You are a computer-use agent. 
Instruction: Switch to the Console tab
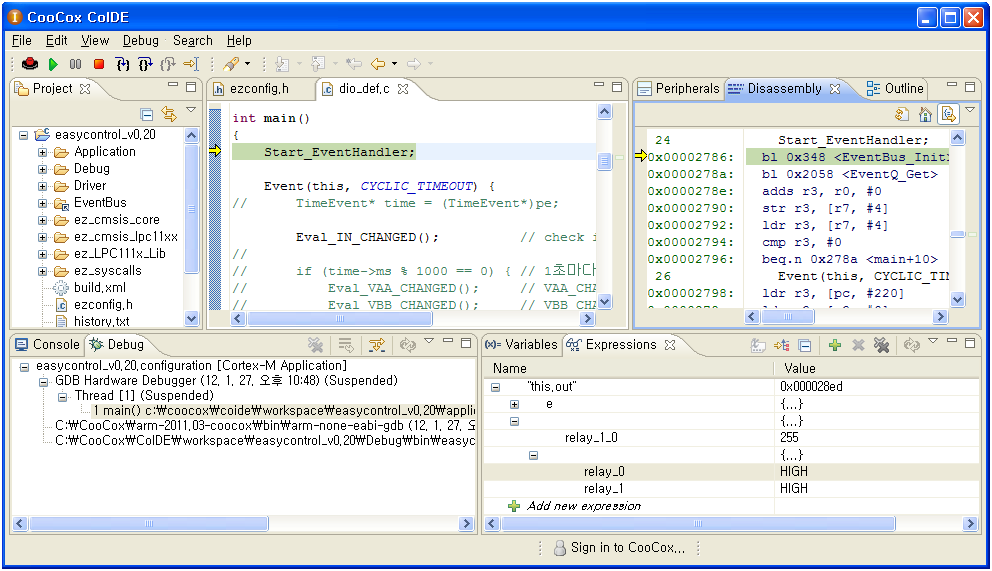[47, 345]
